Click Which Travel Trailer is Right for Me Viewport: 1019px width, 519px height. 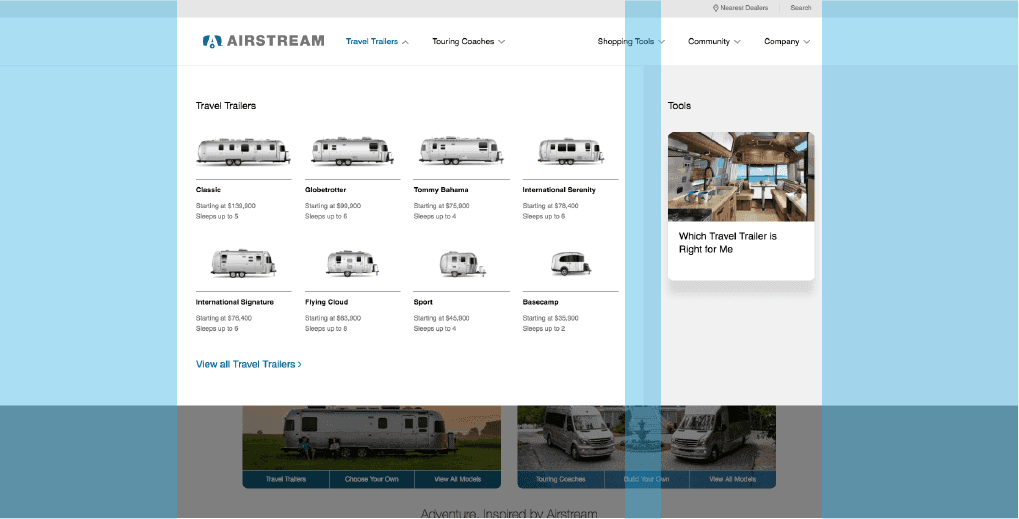(x=728, y=242)
